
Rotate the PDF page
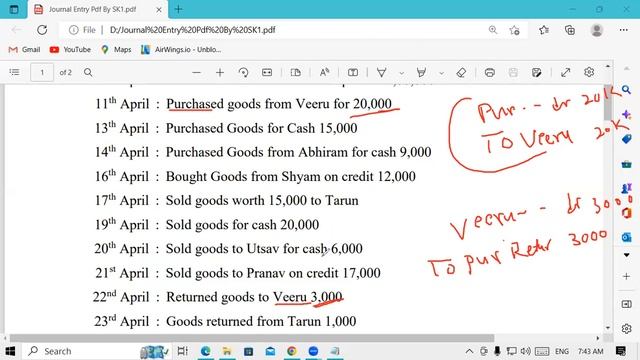coord(243,73)
